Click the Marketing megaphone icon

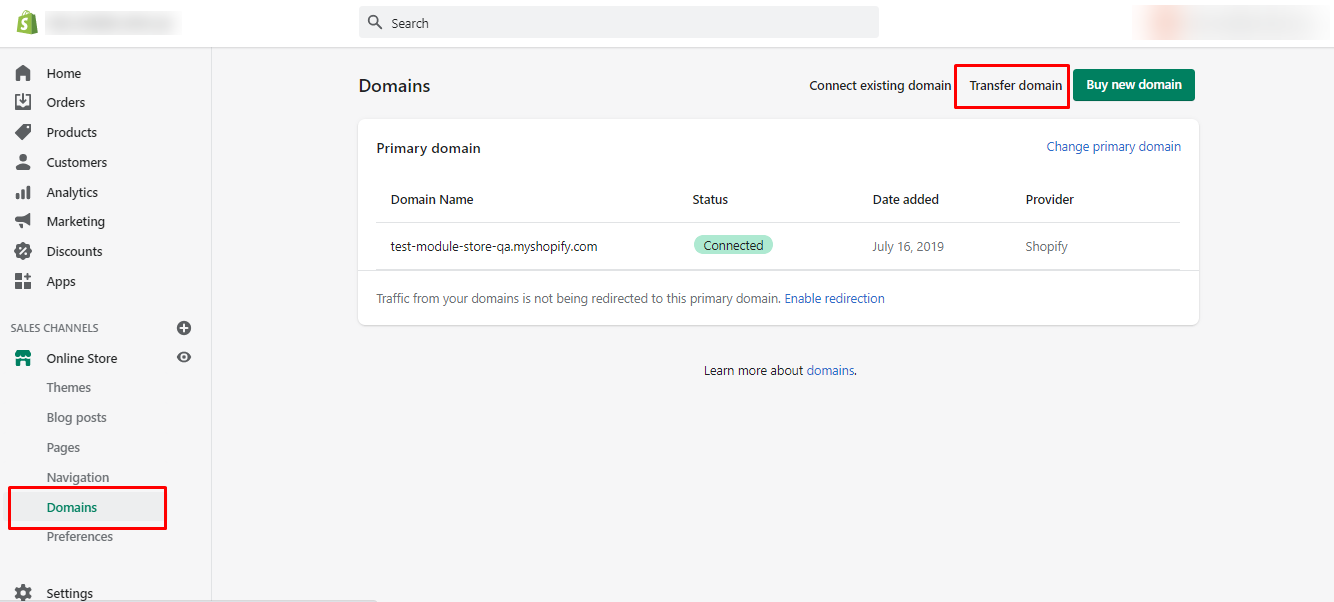[x=23, y=221]
